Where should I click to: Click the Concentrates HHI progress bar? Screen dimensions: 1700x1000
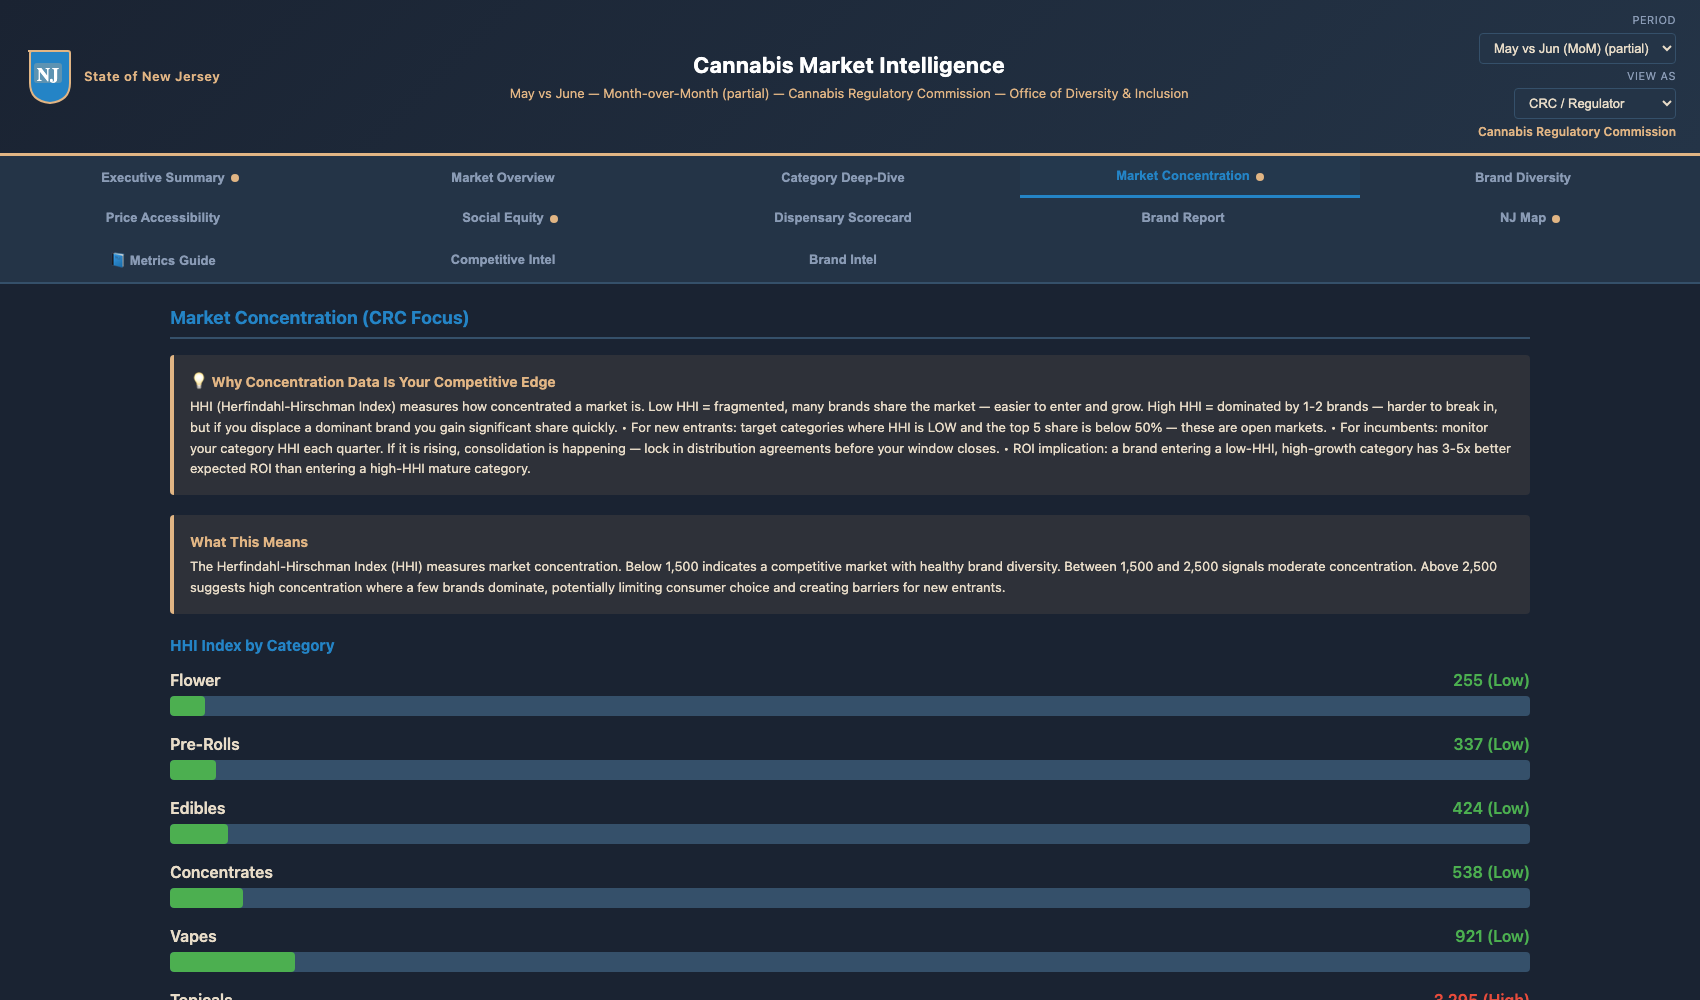click(x=850, y=898)
